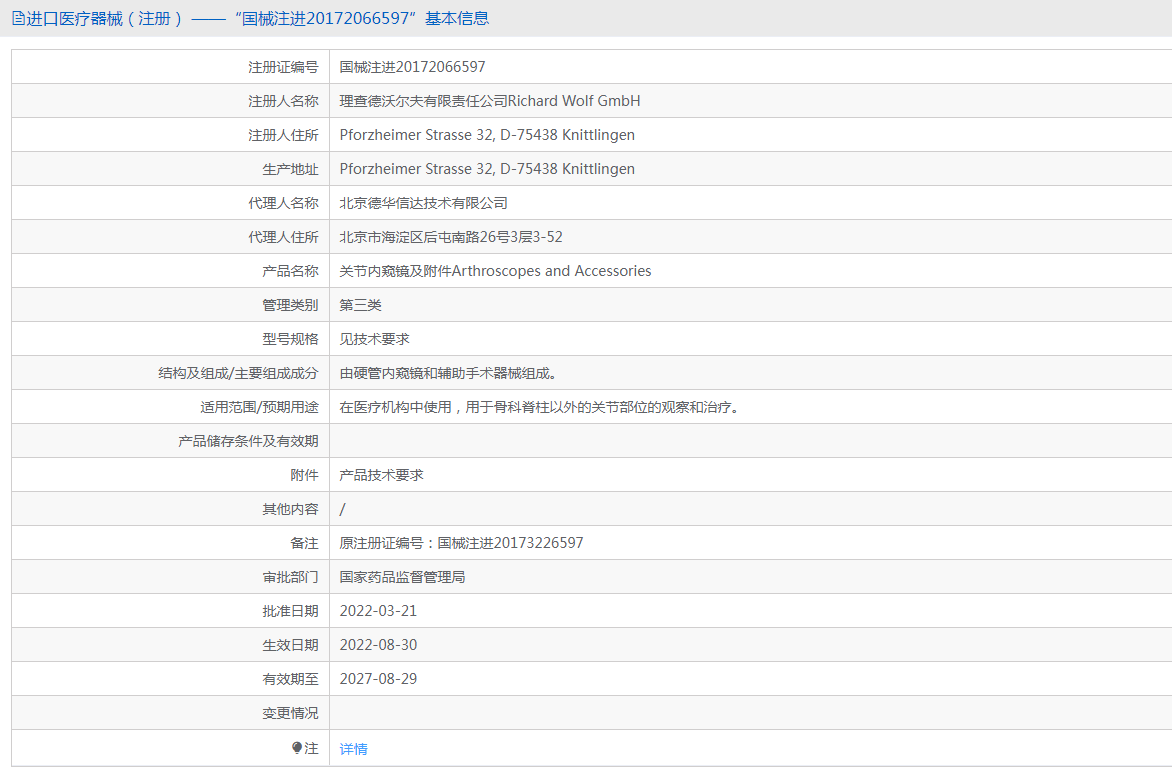Click the 产品储存条件及有效期 label
Screen dimensions: 1172x768
click(x=248, y=441)
